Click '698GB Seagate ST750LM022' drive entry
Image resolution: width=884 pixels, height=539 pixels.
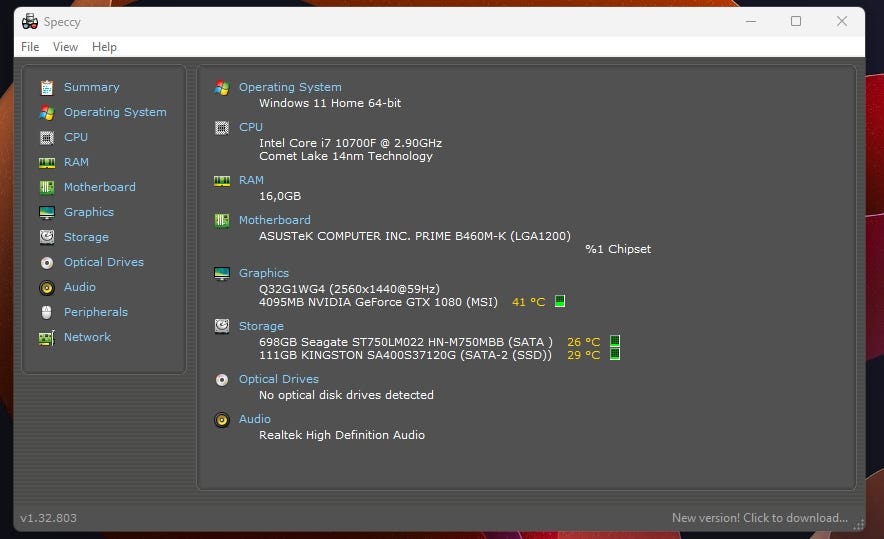click(x=405, y=342)
